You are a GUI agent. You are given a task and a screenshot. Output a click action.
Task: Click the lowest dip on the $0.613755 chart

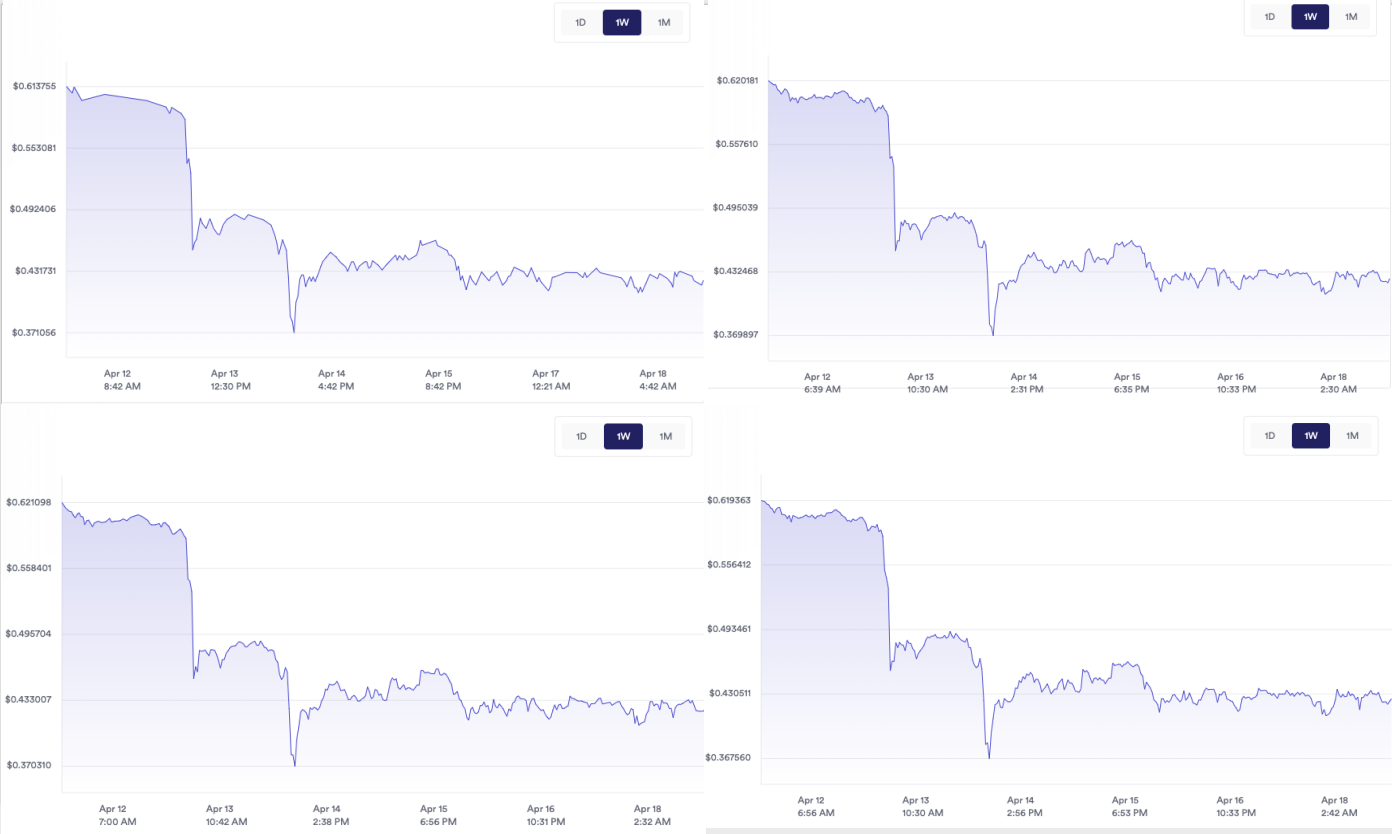[293, 331]
